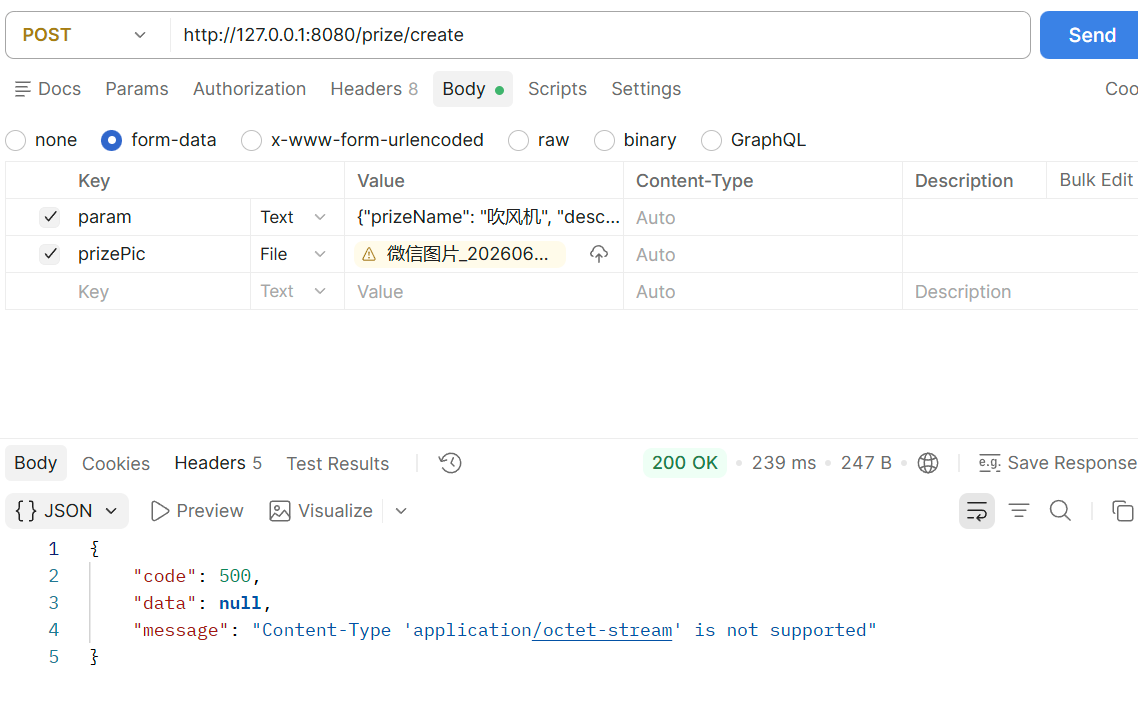
Task: Open response Headers tab
Action: coord(218,463)
